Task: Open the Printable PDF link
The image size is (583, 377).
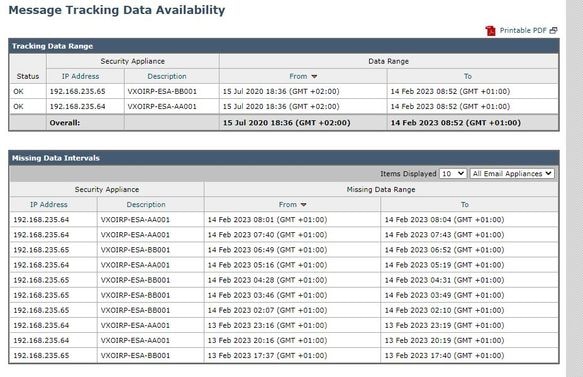Action: [x=523, y=30]
